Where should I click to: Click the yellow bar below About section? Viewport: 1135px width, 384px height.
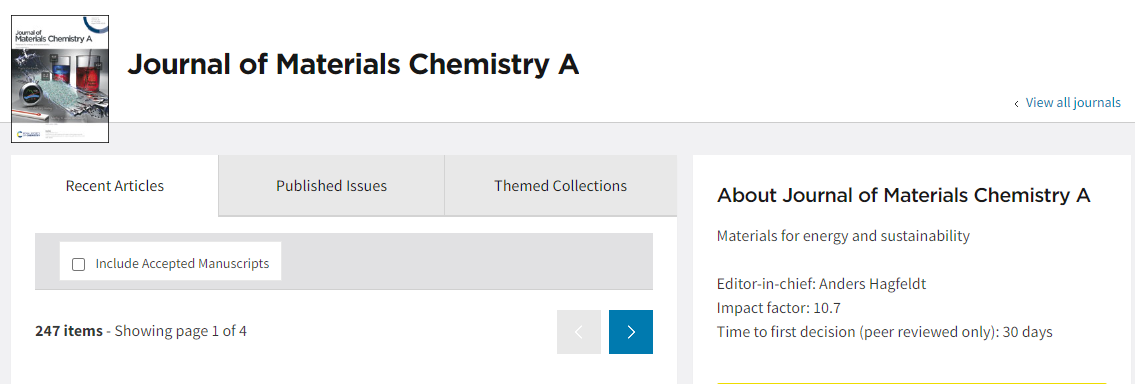(912, 383)
